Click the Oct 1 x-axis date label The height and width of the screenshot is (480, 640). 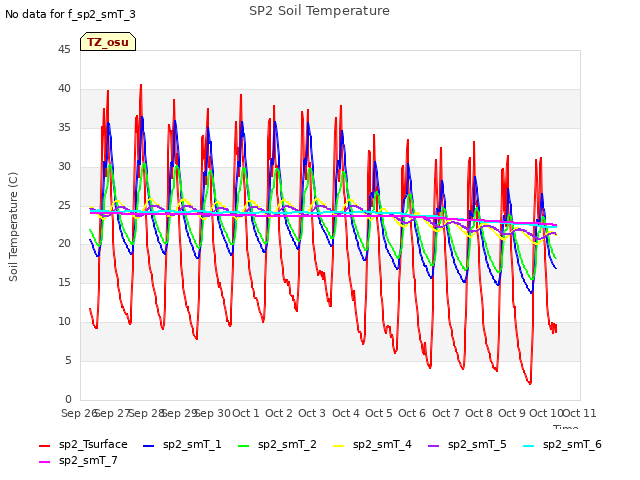click(246, 413)
